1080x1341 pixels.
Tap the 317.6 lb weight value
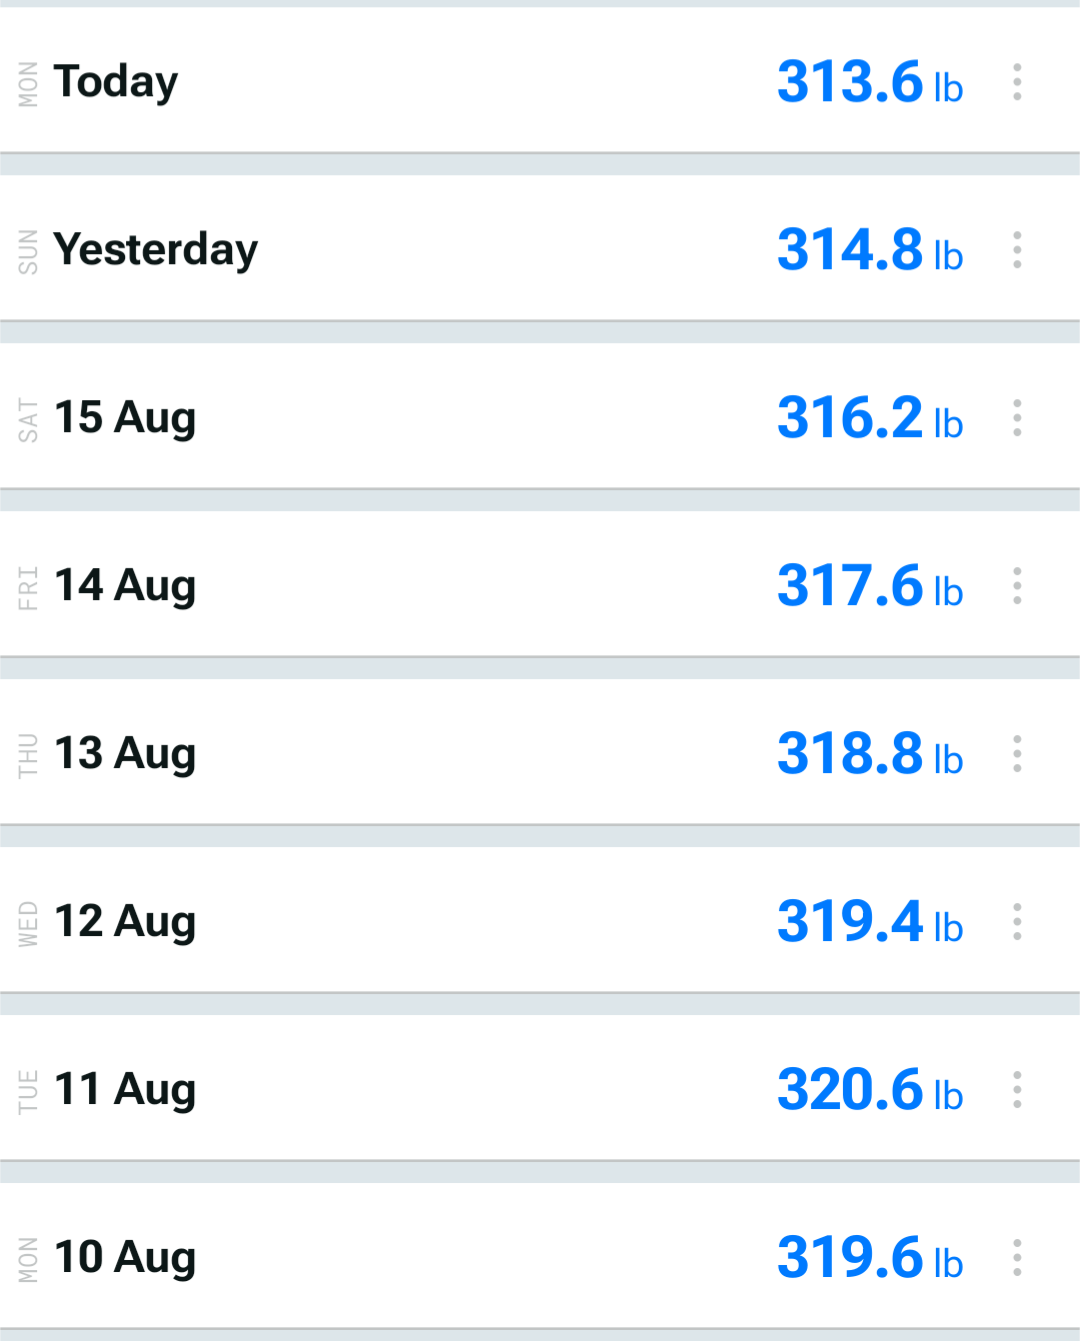[x=870, y=586]
